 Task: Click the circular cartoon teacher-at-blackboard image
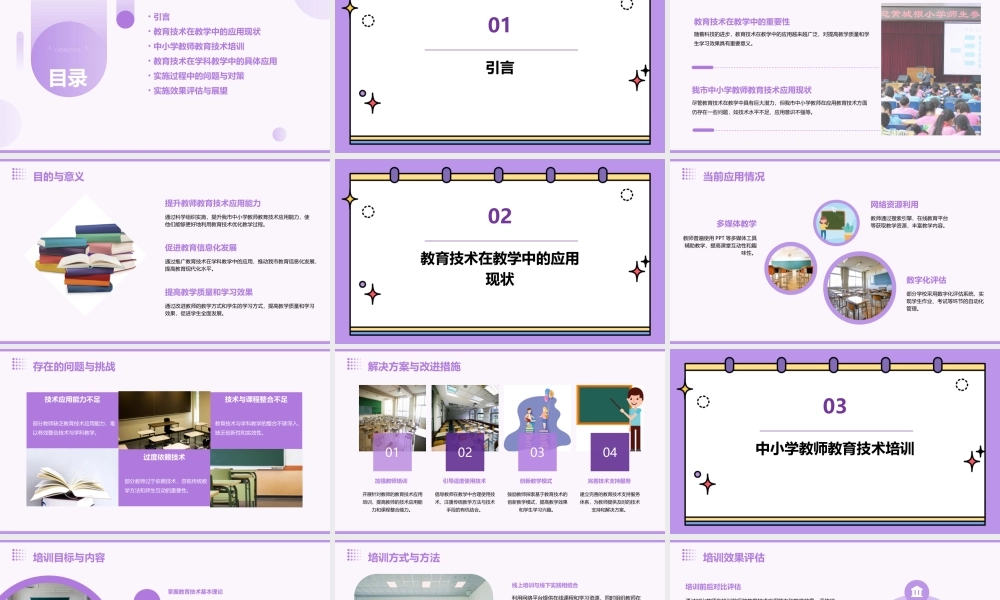[x=836, y=223]
